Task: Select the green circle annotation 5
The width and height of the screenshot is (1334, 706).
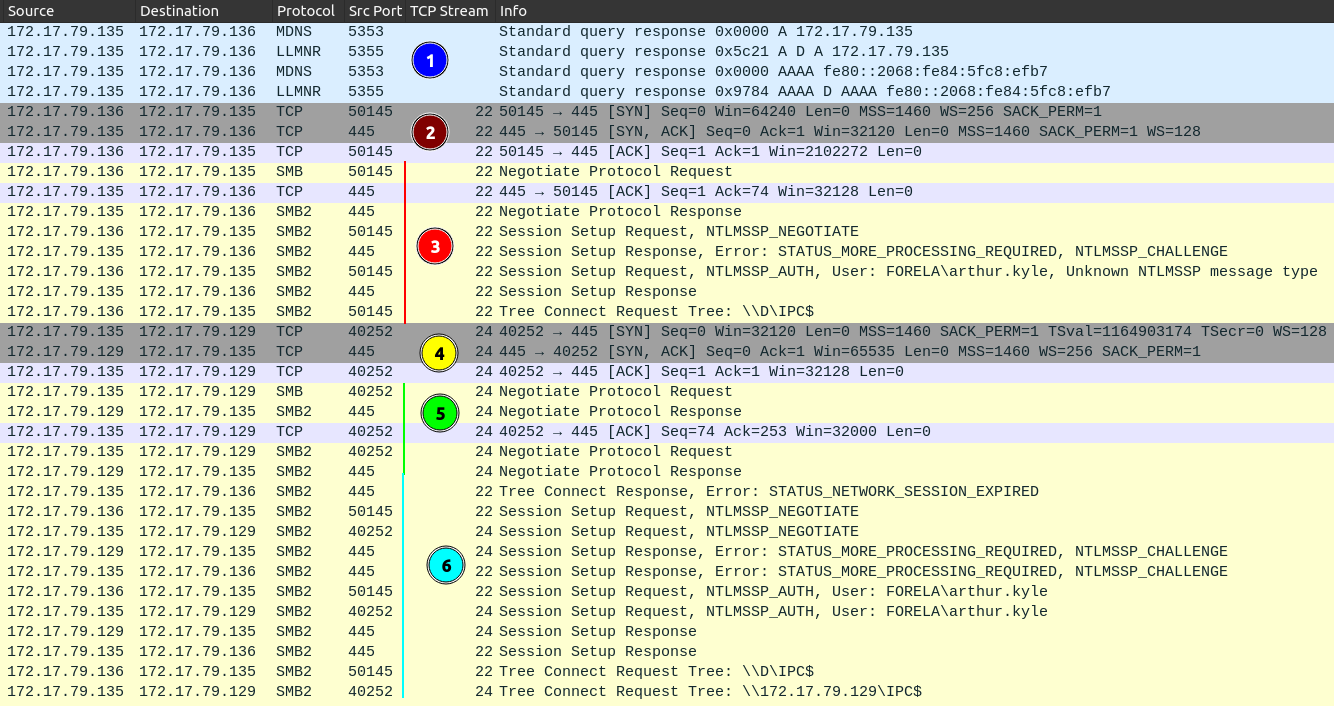Action: point(439,412)
